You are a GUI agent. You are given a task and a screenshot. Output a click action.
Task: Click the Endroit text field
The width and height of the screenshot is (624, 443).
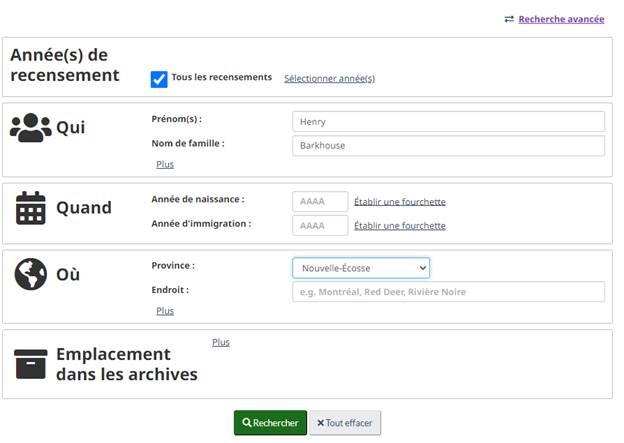(x=448, y=292)
